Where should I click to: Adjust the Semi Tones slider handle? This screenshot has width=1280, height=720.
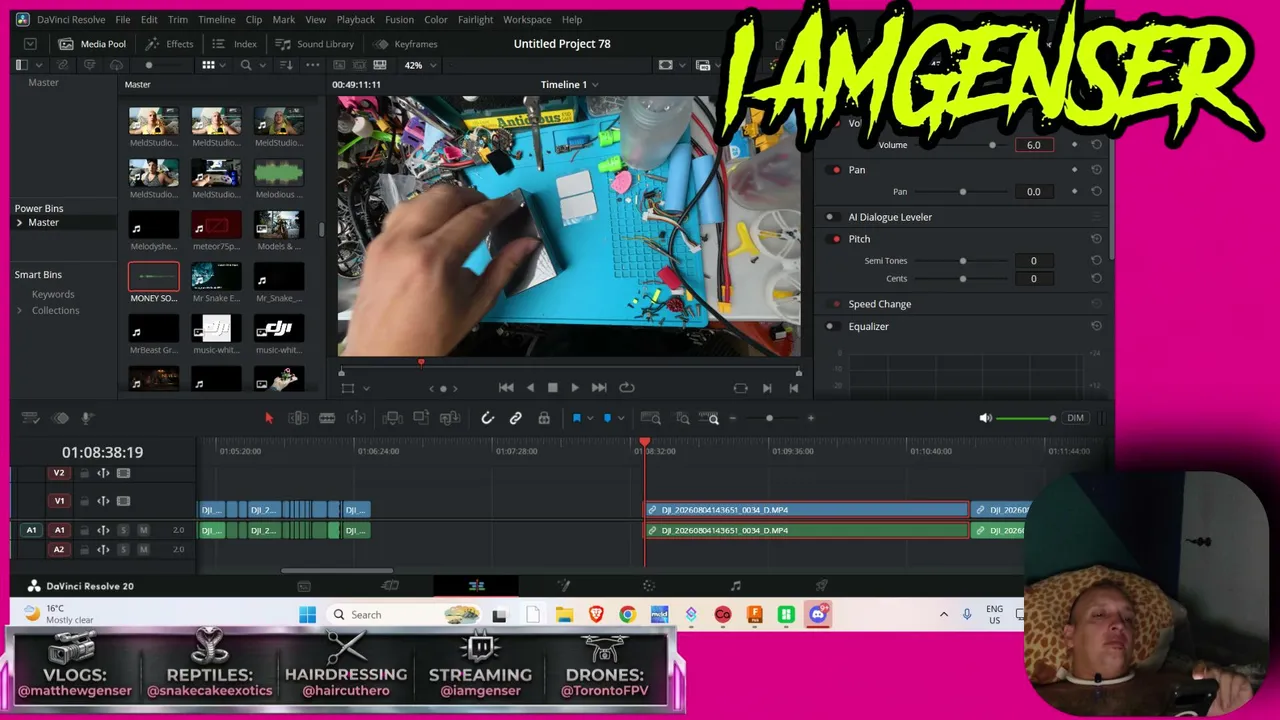963,261
